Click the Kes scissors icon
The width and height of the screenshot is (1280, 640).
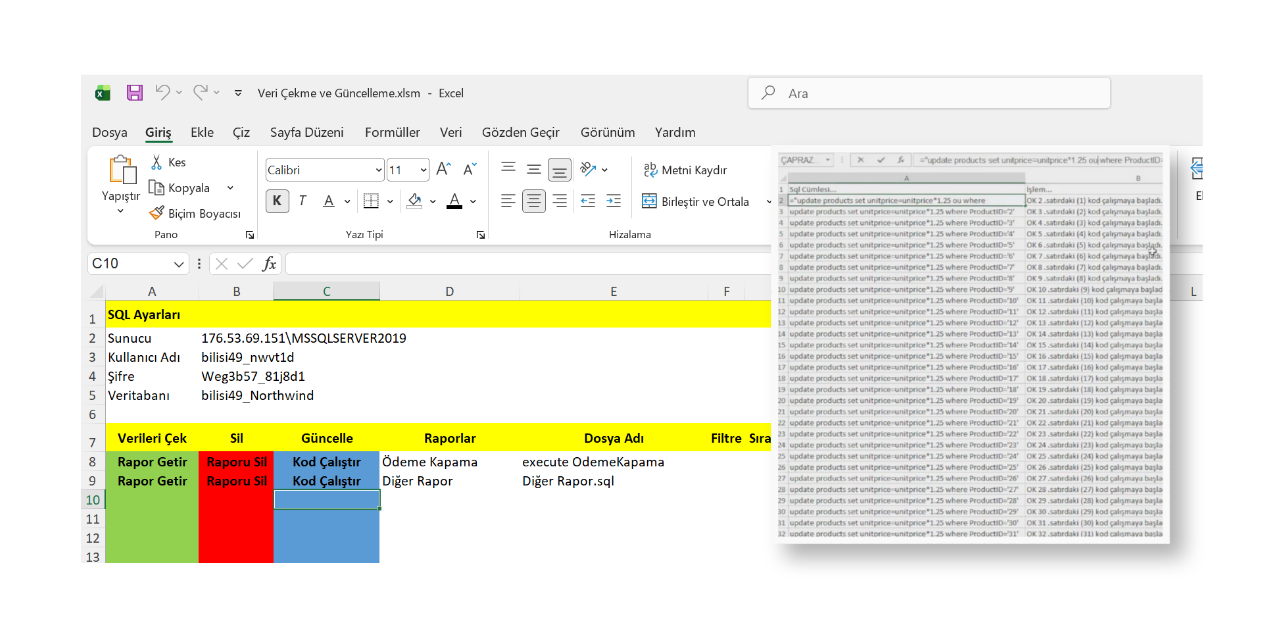coord(157,162)
